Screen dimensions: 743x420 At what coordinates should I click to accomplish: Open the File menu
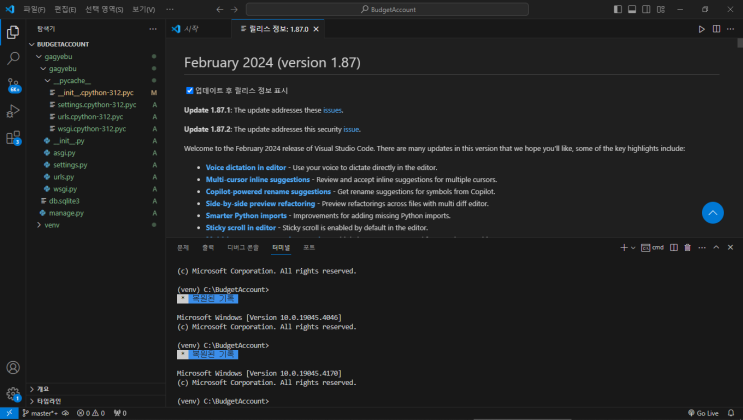34,9
